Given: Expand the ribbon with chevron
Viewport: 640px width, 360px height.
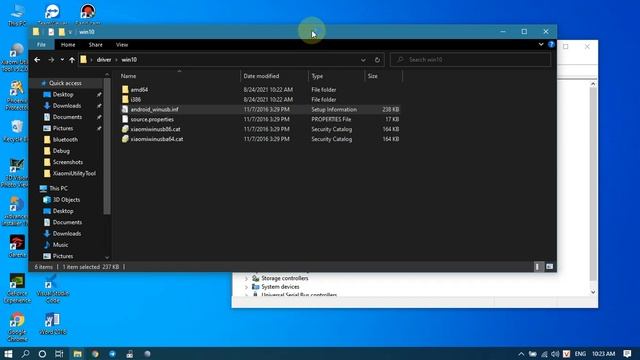Looking at the screenshot, I should coord(541,44).
